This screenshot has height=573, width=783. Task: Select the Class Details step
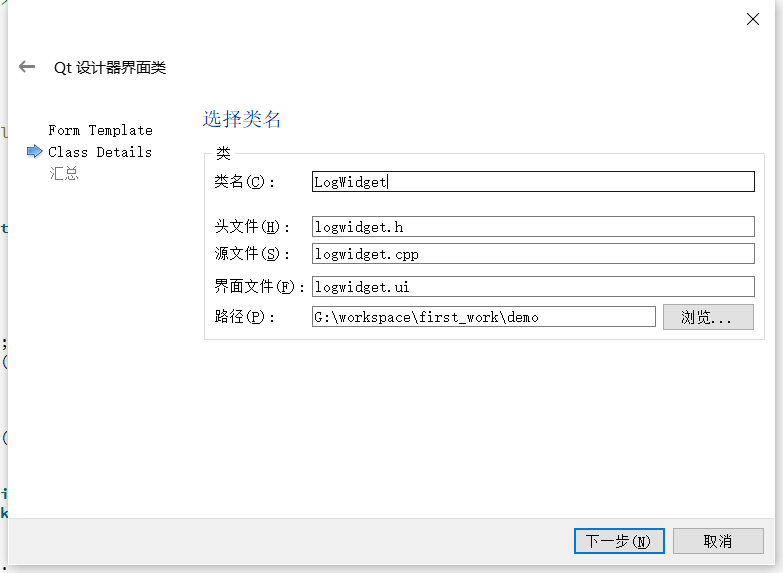[x=100, y=152]
